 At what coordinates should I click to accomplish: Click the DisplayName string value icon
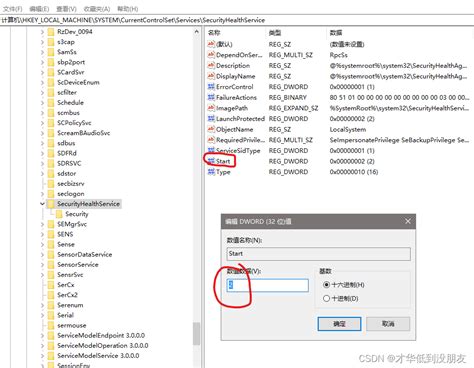click(x=211, y=76)
